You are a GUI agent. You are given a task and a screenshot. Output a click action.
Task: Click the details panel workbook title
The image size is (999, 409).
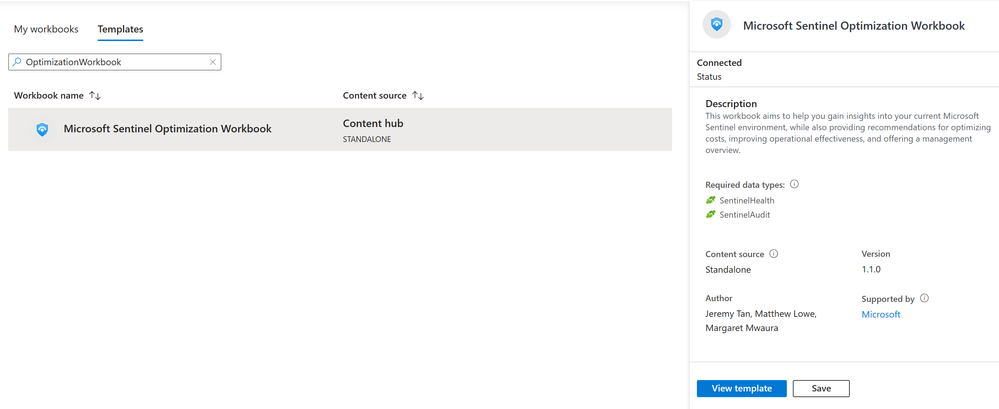pyautogui.click(x=854, y=25)
